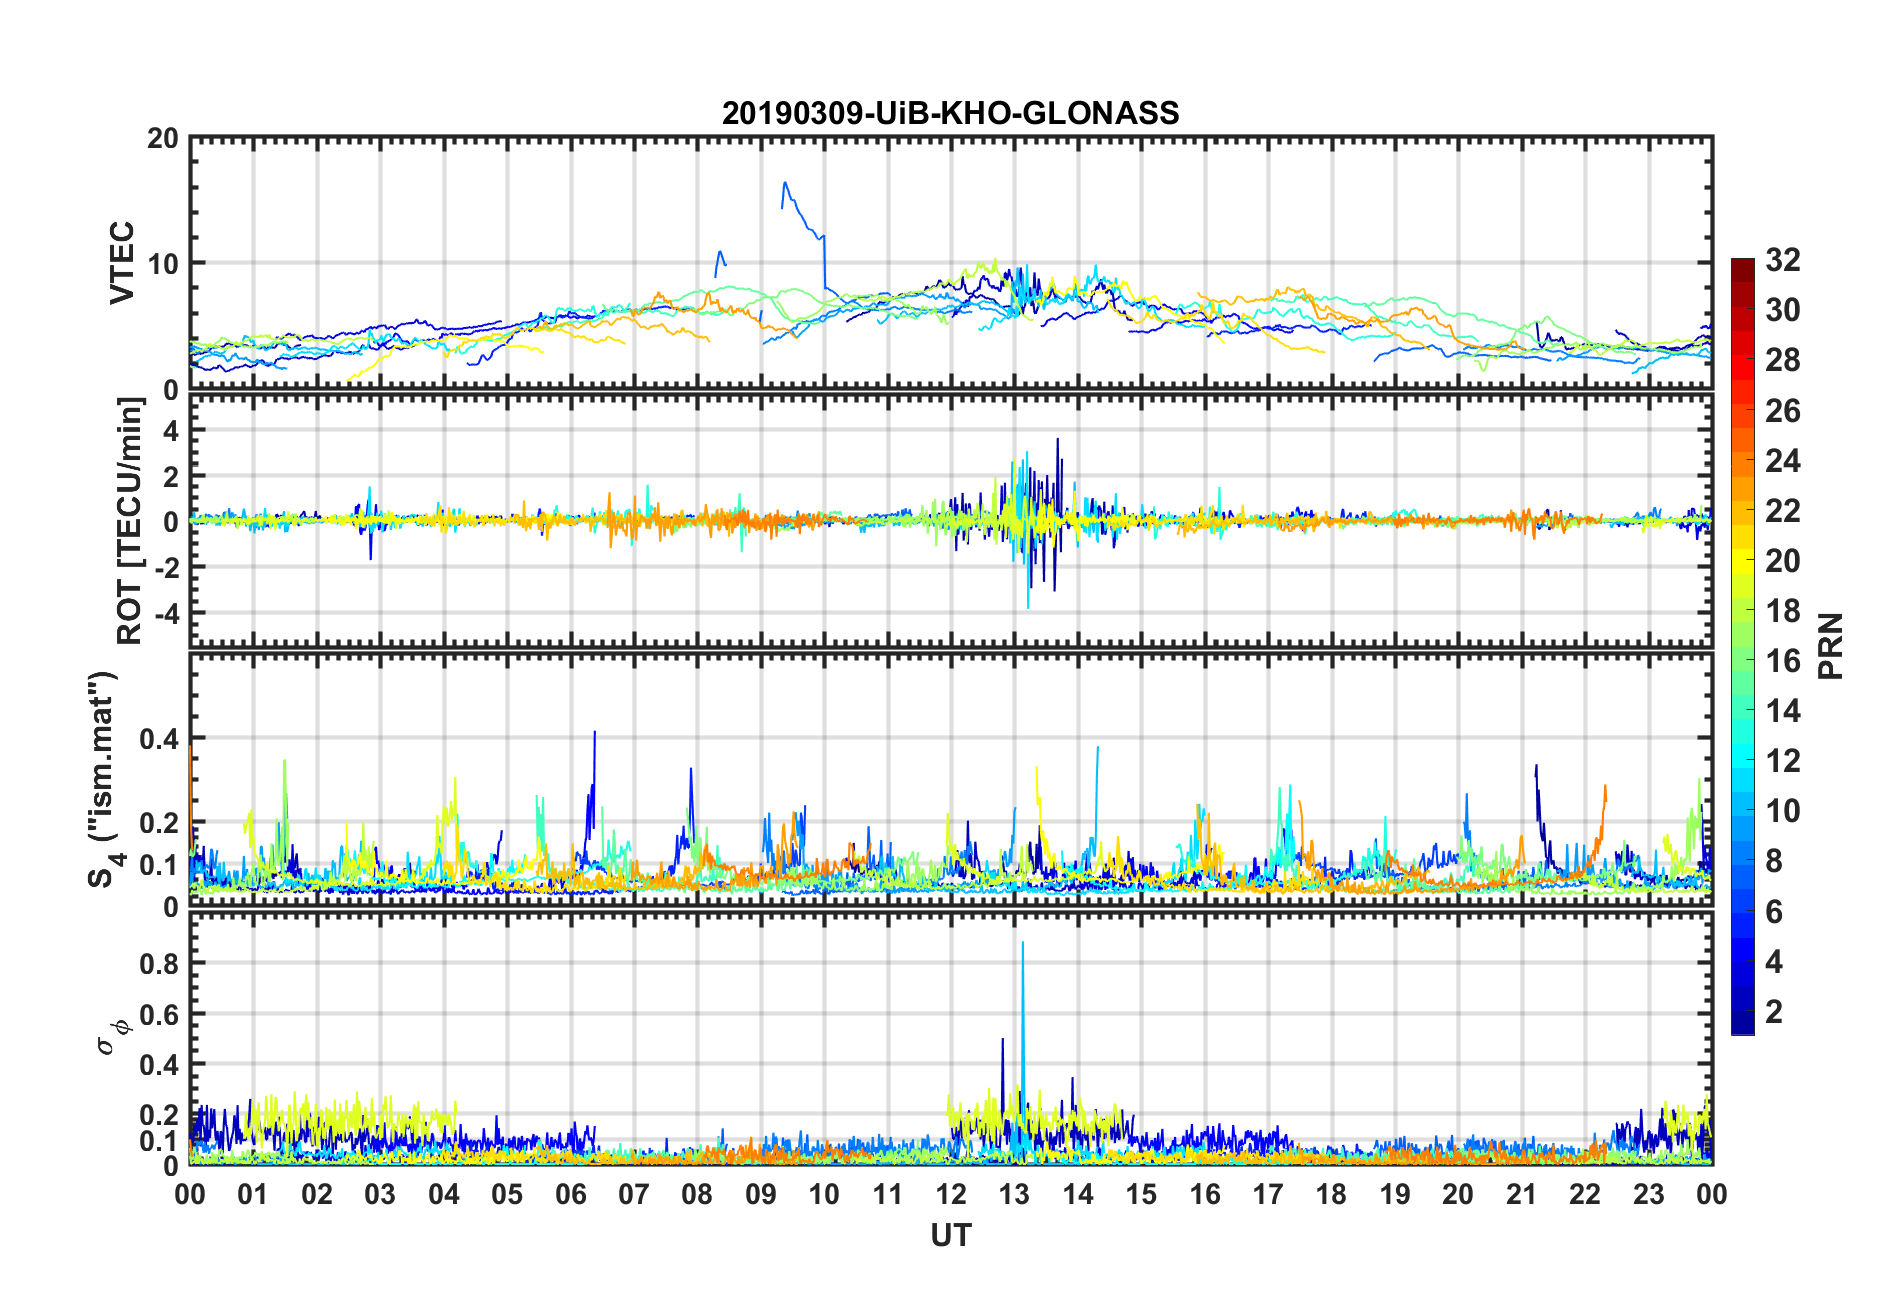Select PRN colorbar tick label 20
1902x1292 pixels.
point(1782,561)
